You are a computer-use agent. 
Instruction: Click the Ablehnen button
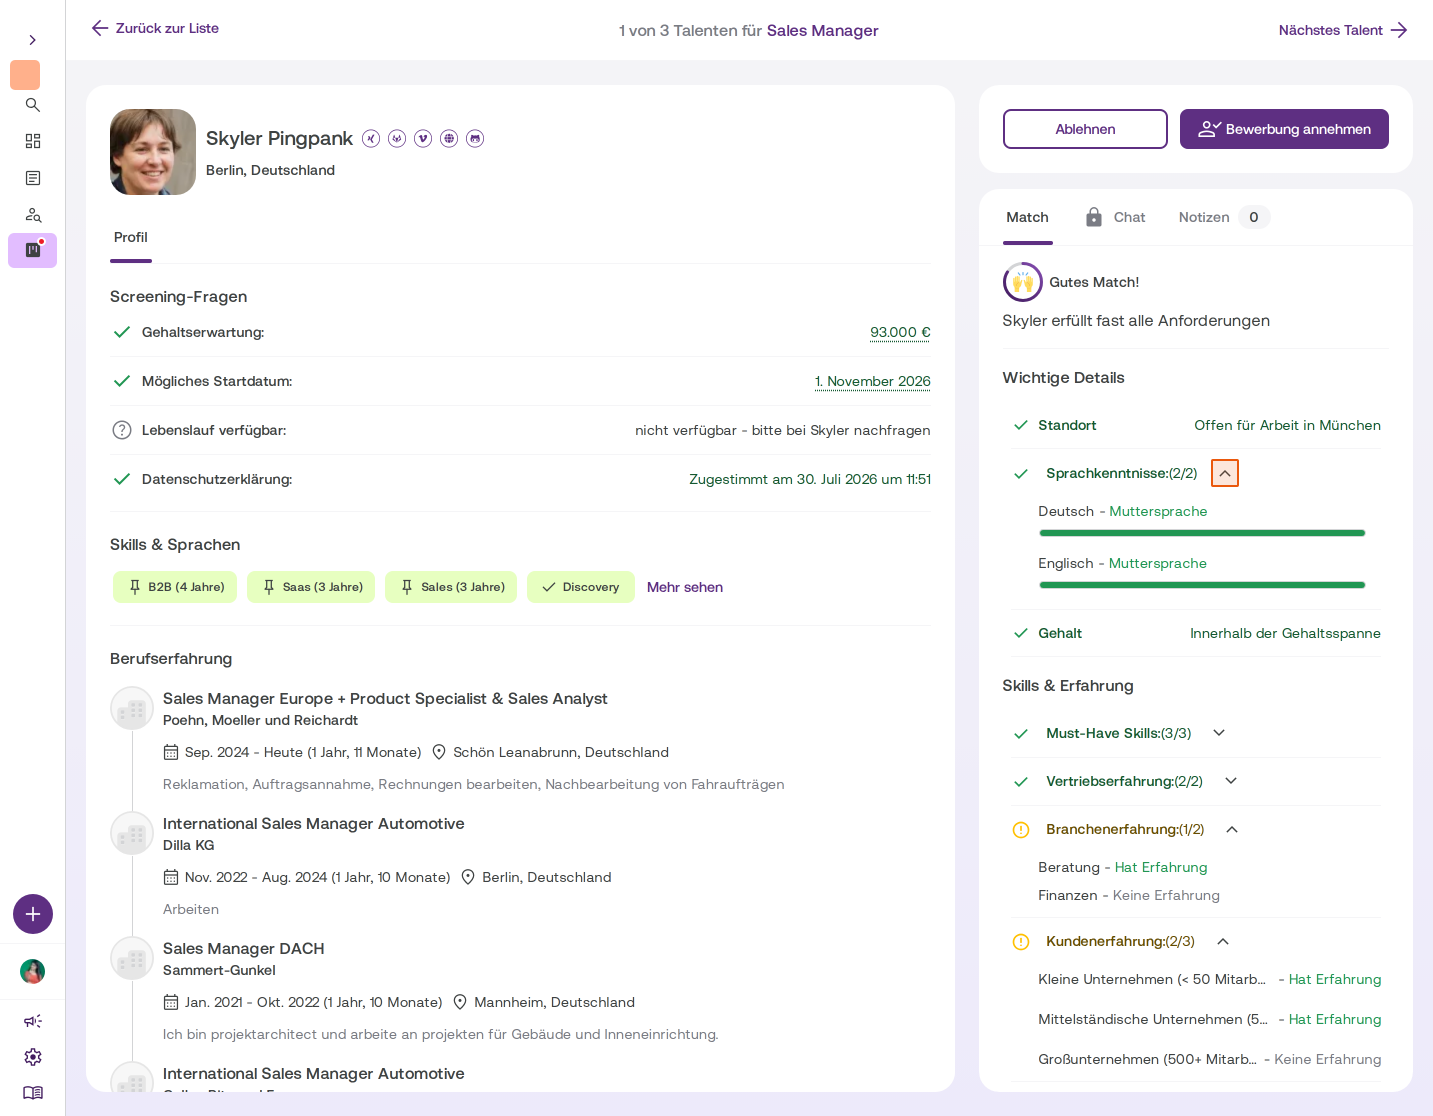point(1085,129)
